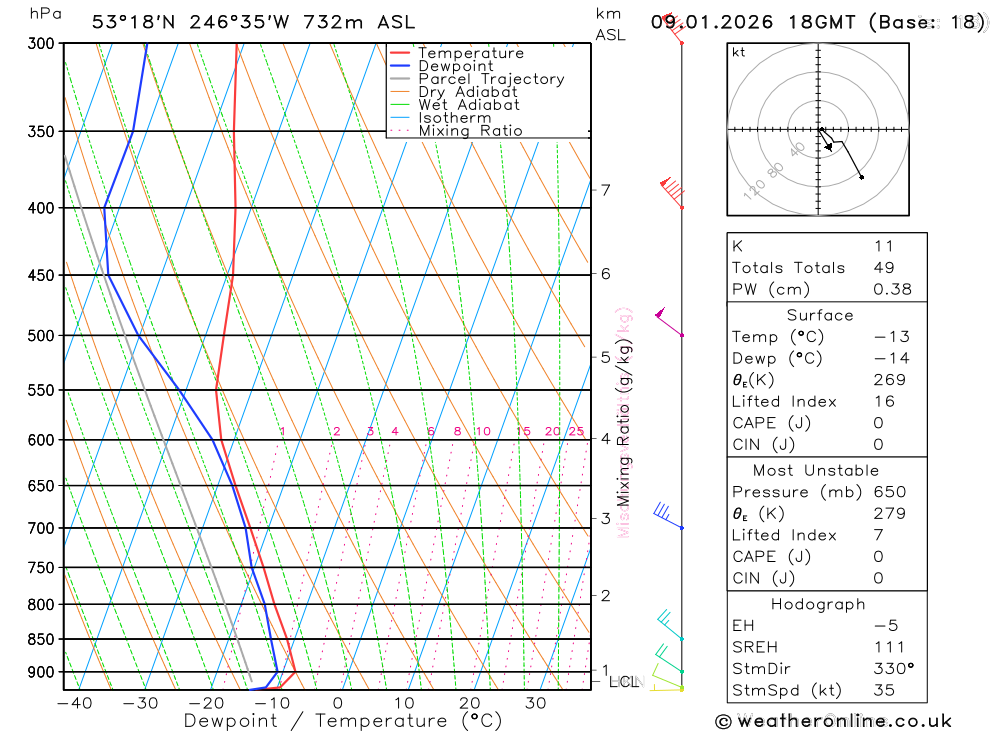This screenshot has height=733, width=1000.
Task: Click the Surface Temp value -13
Action: pos(892,337)
